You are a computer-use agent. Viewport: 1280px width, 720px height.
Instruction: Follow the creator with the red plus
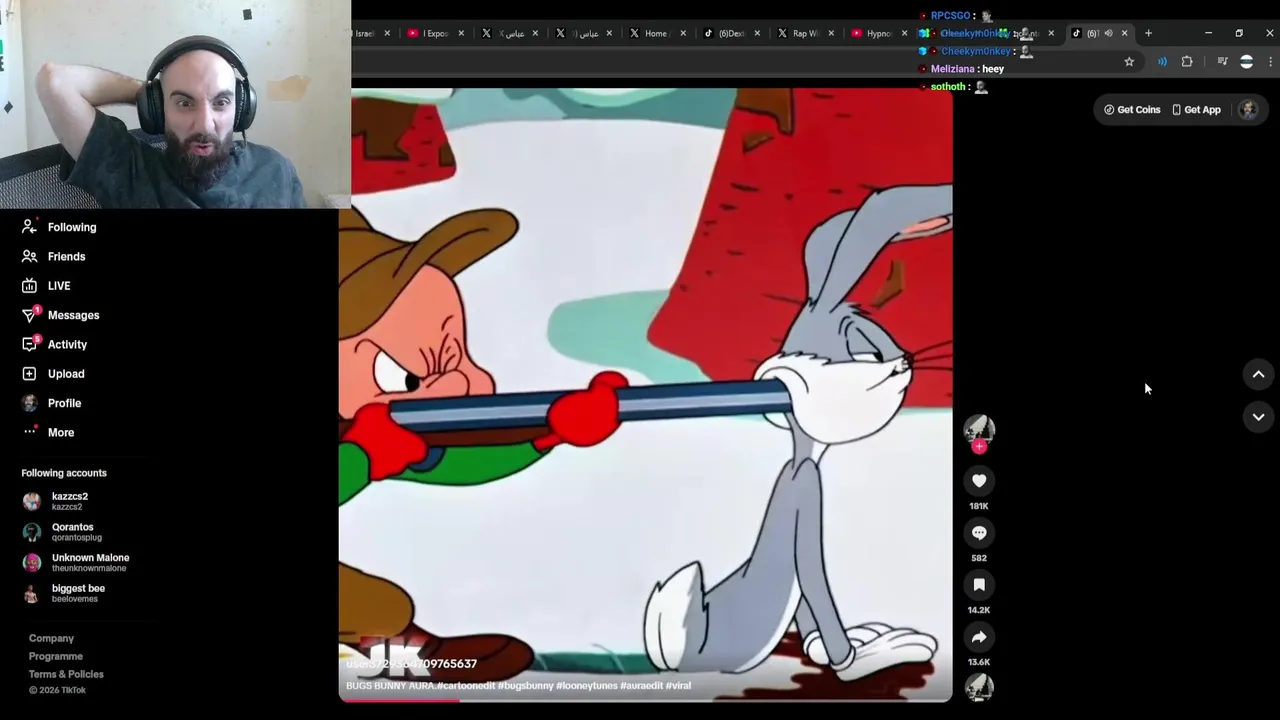click(979, 447)
